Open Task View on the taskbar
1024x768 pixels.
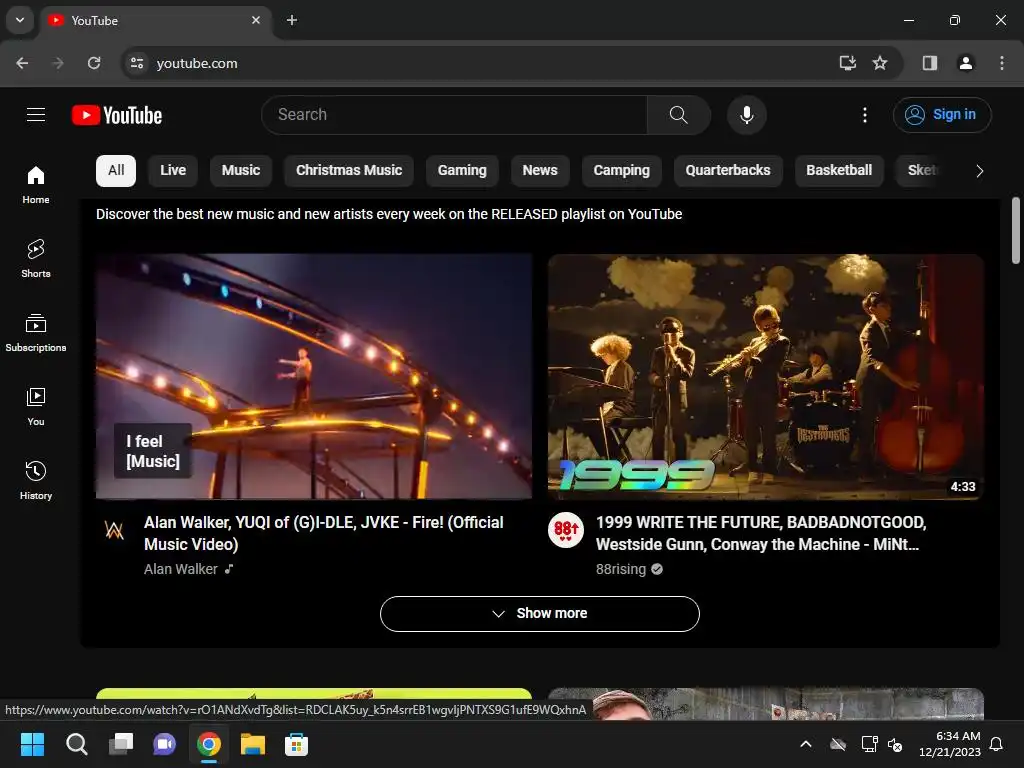pos(121,744)
